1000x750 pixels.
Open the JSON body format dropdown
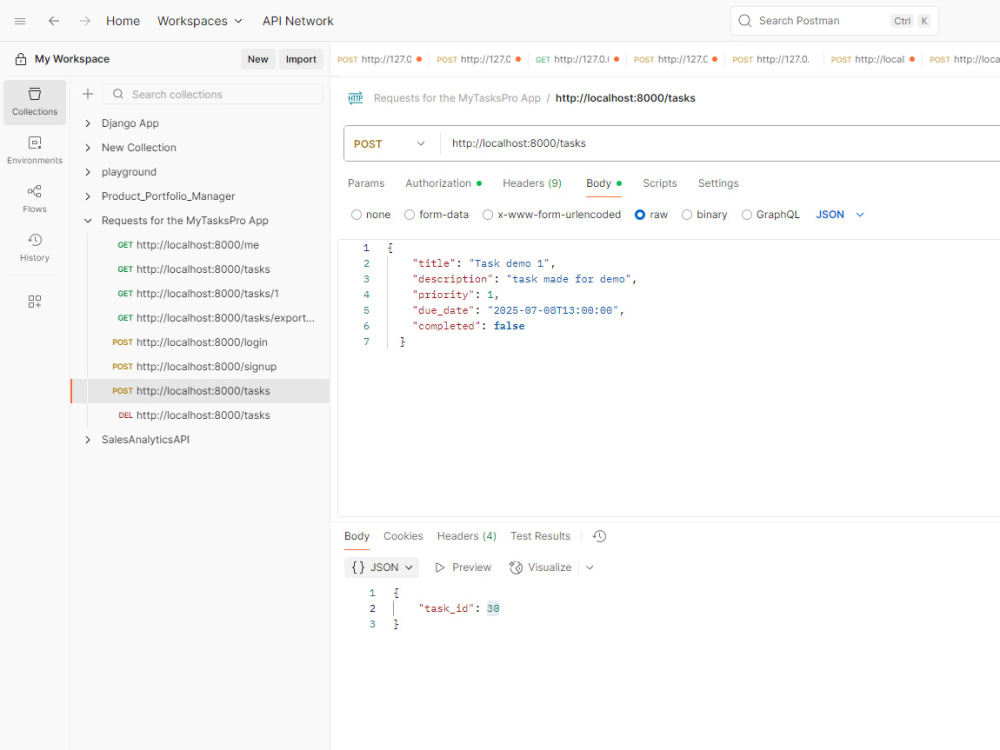tap(840, 215)
